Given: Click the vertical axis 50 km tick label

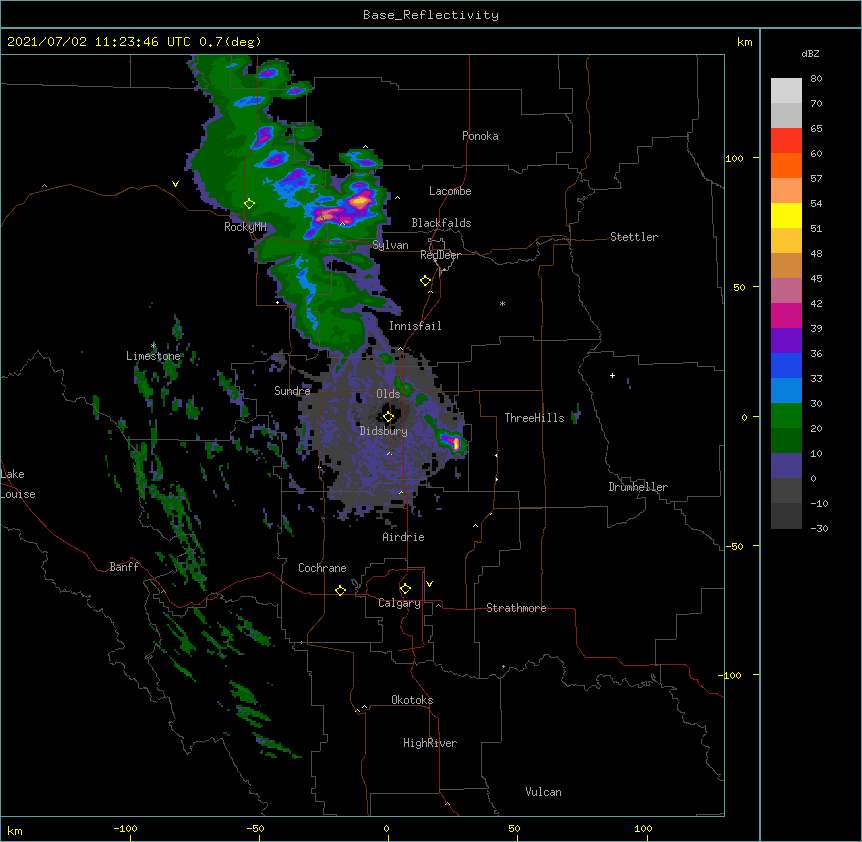Looking at the screenshot, I should point(739,287).
